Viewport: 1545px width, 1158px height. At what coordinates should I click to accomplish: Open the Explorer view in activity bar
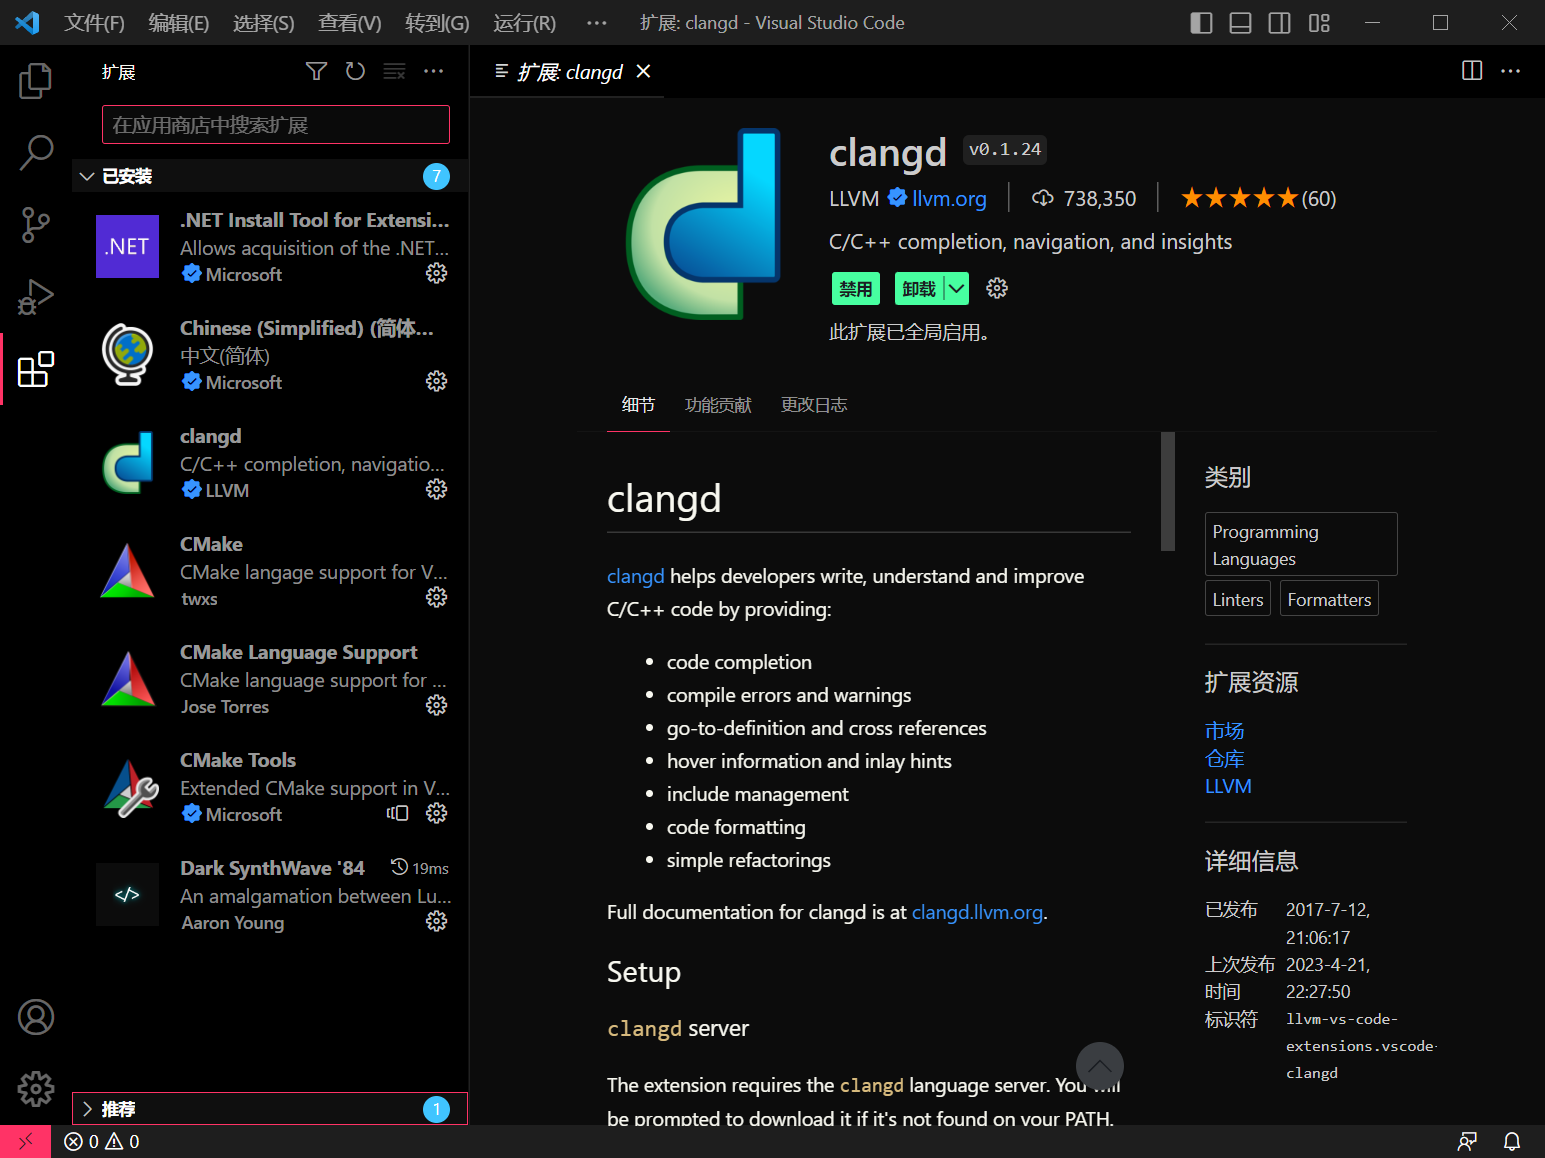[x=35, y=81]
